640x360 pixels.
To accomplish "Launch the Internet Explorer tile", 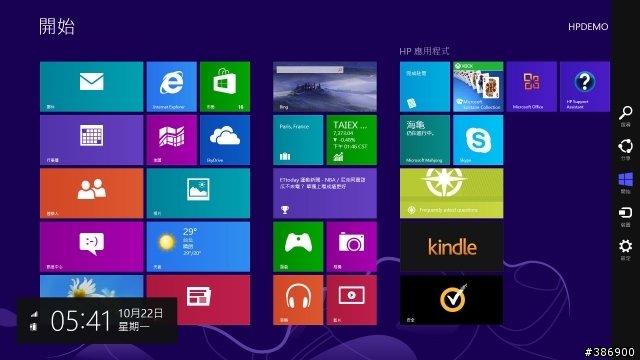I will point(171,87).
